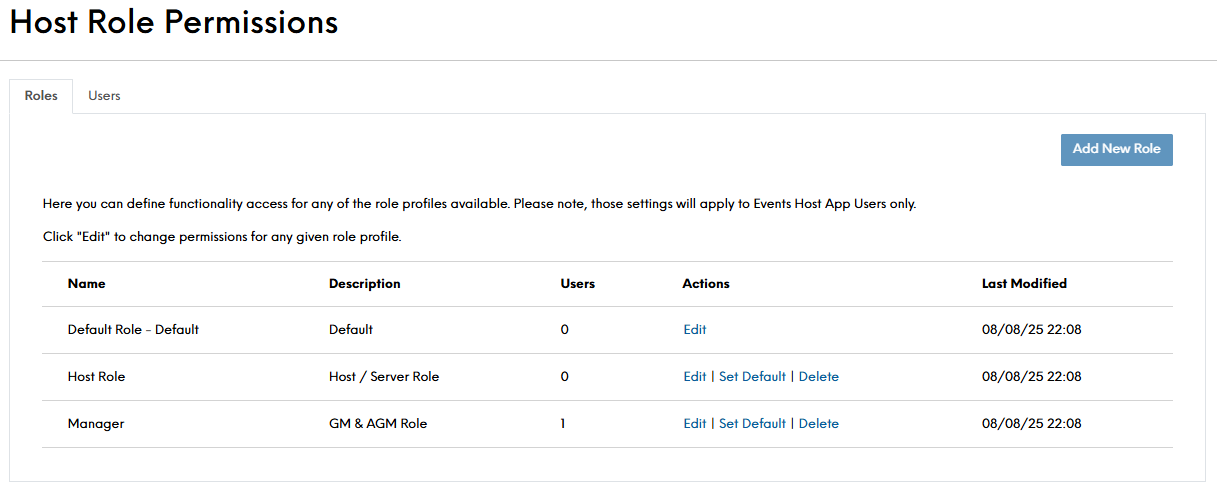Delete the Manager role
Image resolution: width=1217 pixels, height=491 pixels.
818,424
